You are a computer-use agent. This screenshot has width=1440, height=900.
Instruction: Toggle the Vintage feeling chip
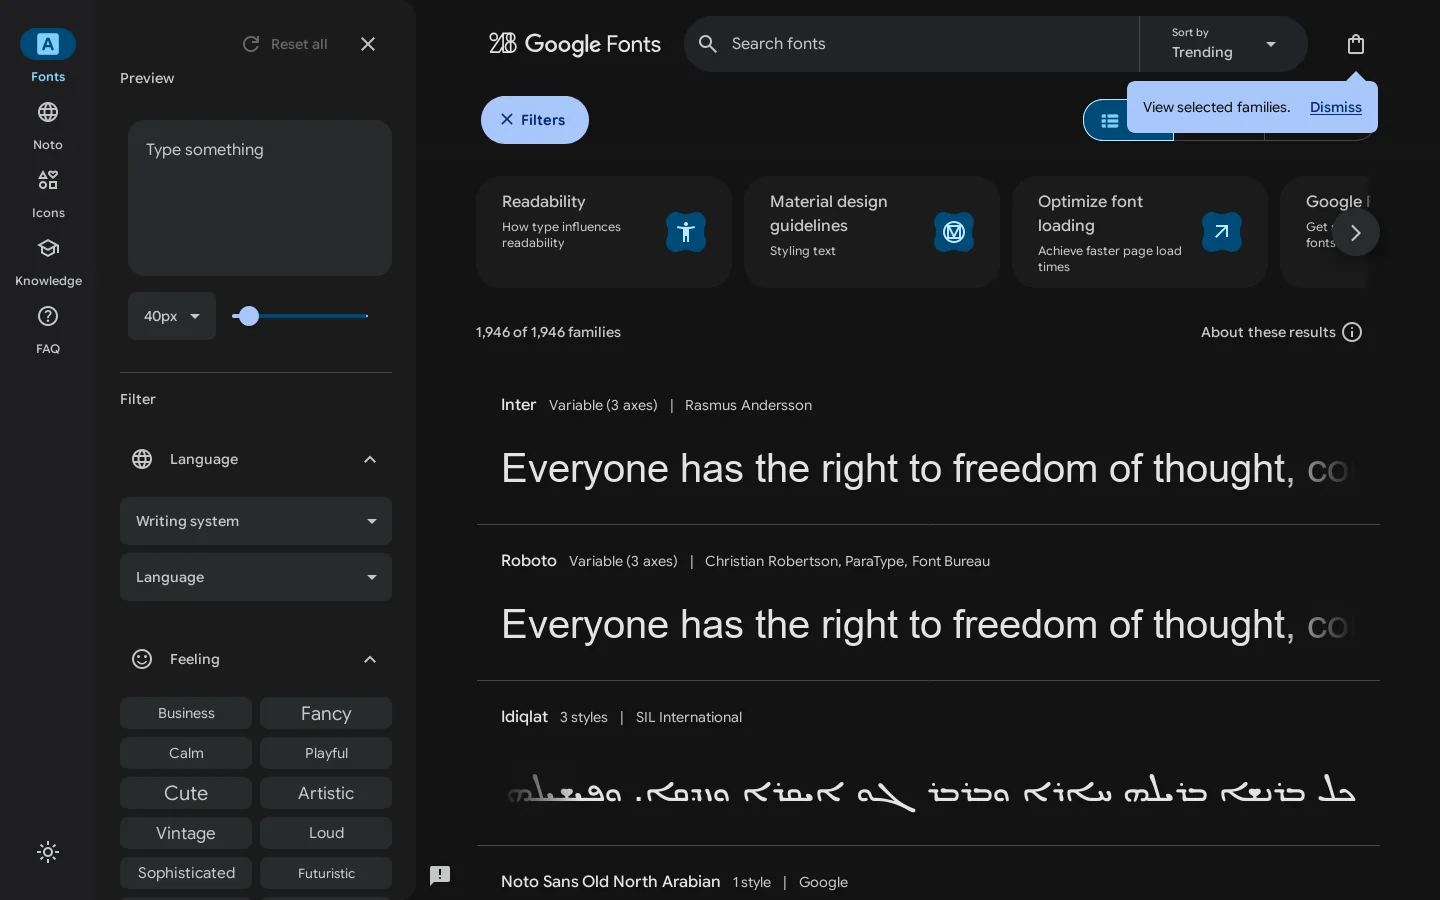[x=186, y=833]
